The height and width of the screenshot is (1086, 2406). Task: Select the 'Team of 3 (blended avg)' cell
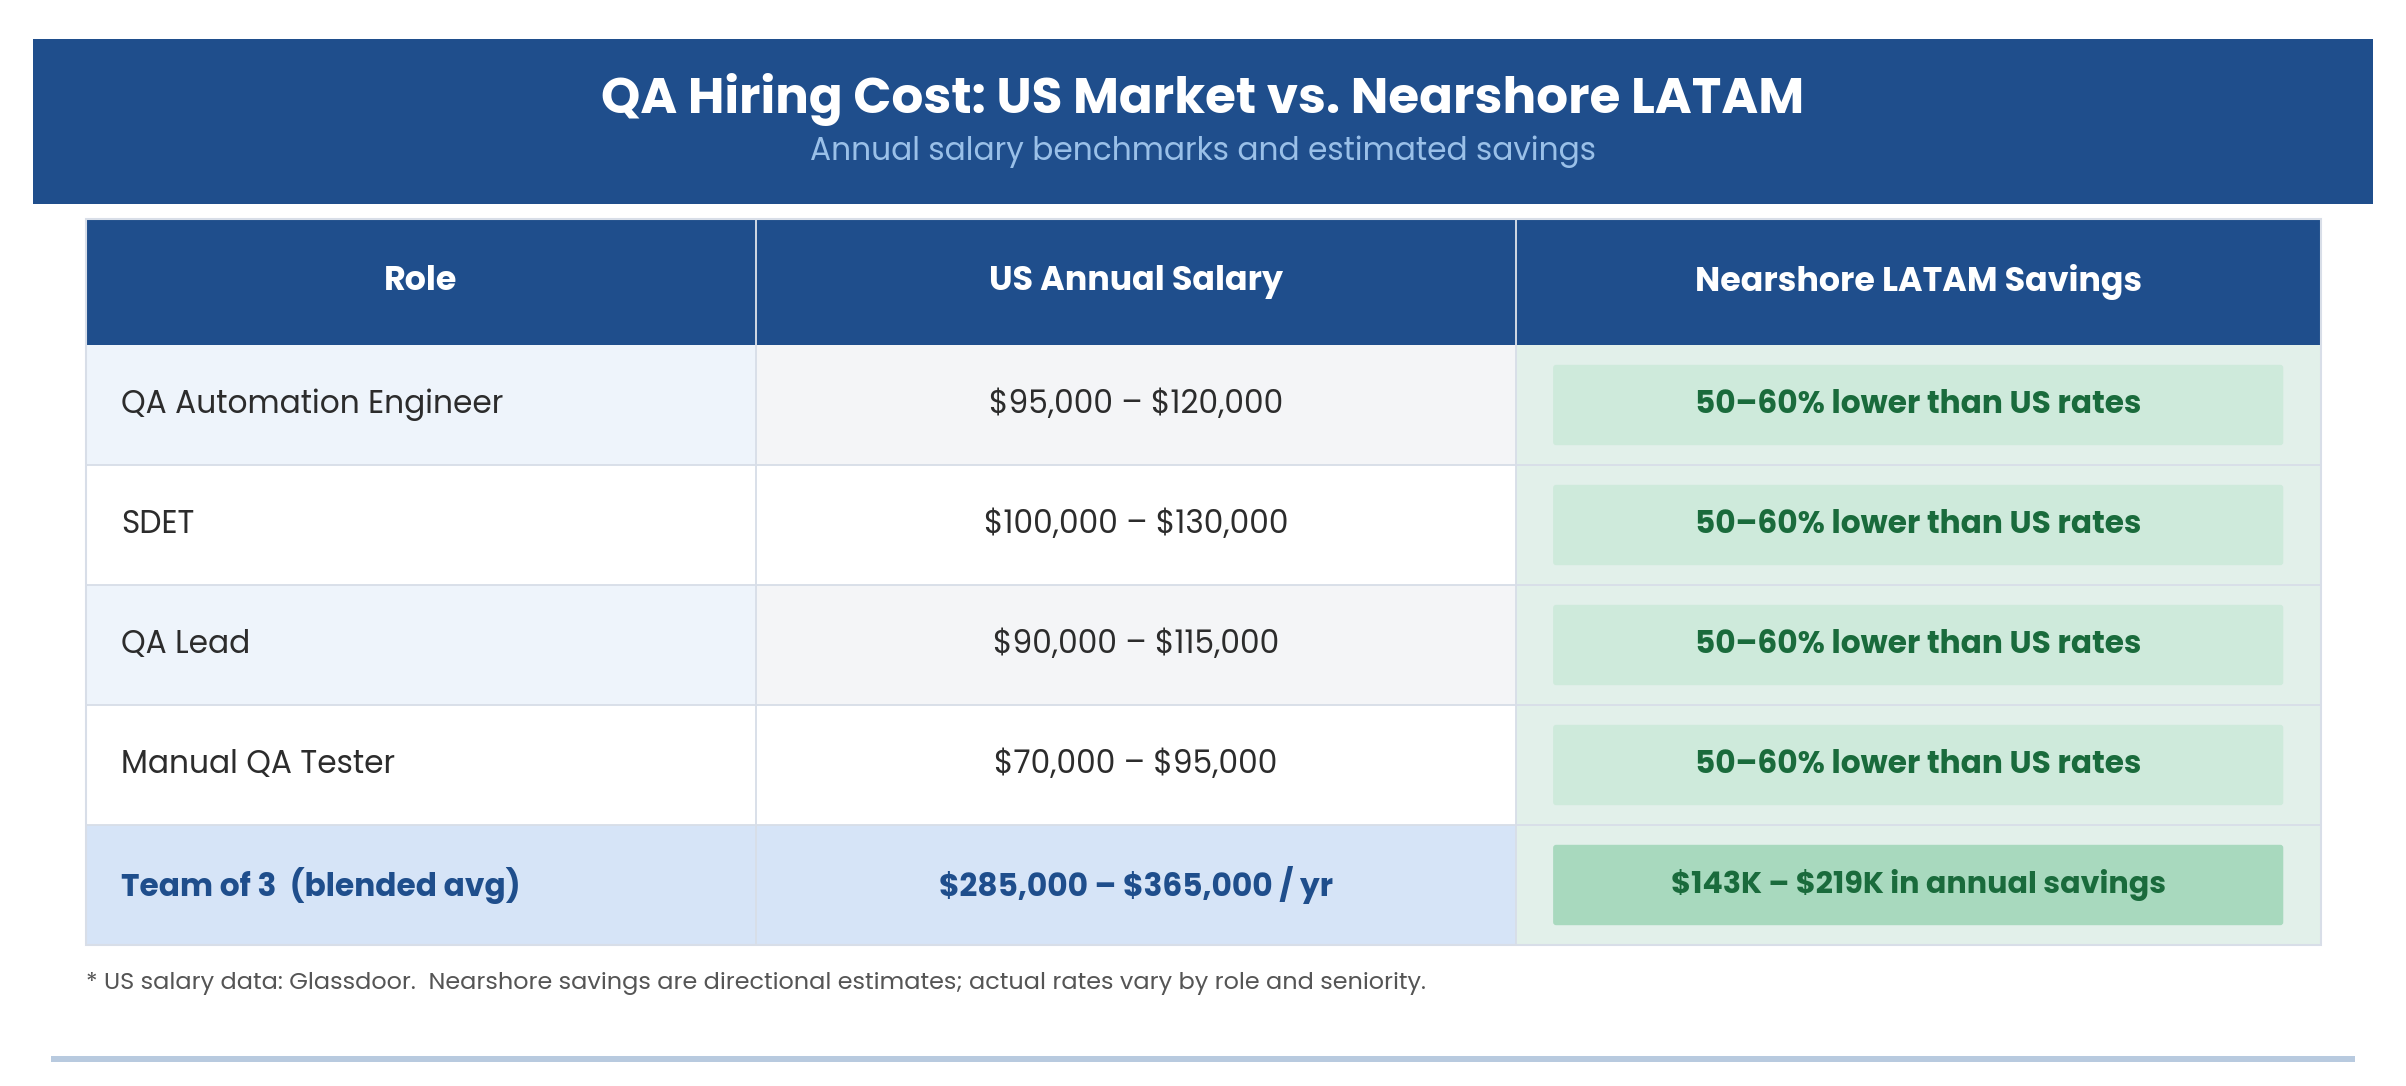pyautogui.click(x=420, y=885)
